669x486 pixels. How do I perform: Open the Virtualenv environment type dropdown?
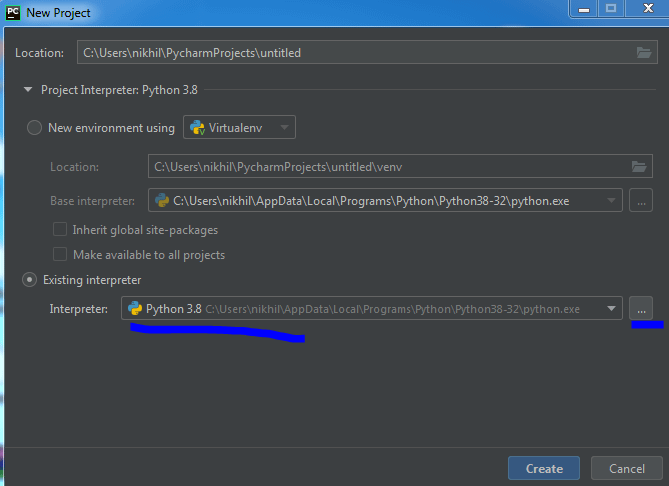point(239,127)
